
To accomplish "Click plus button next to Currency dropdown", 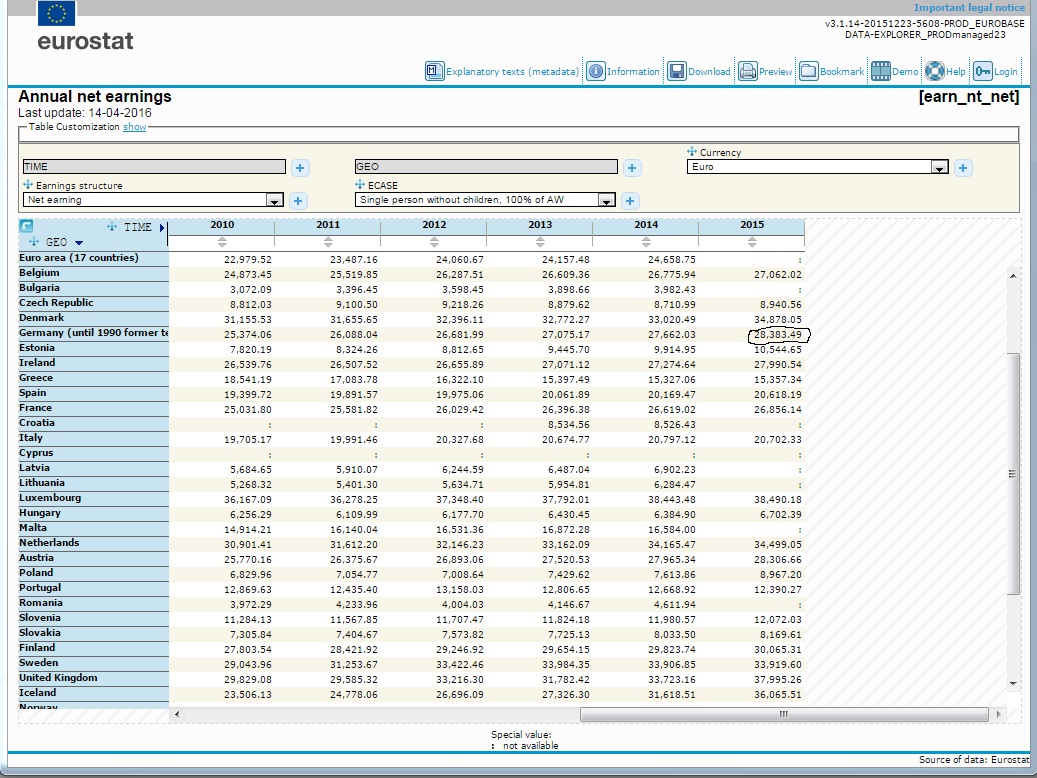I will [963, 168].
